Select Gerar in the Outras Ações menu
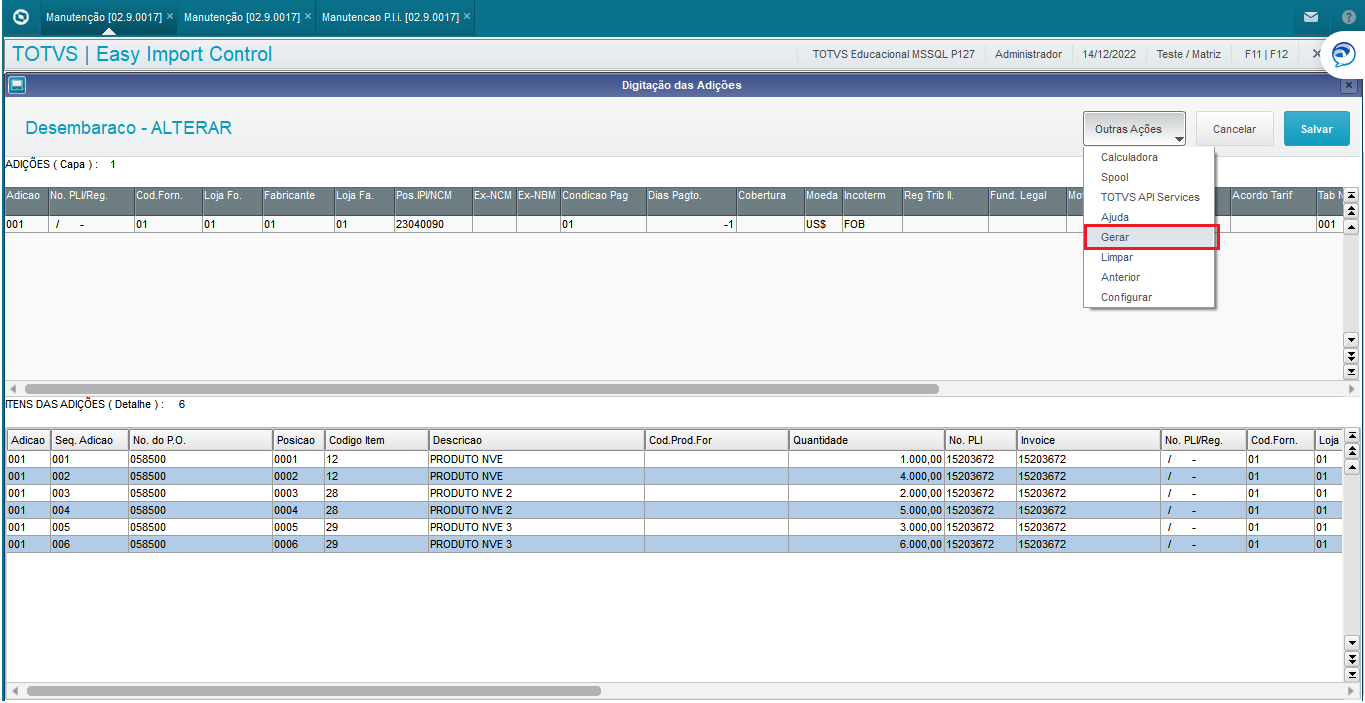The height and width of the screenshot is (703, 1365). click(x=1151, y=237)
